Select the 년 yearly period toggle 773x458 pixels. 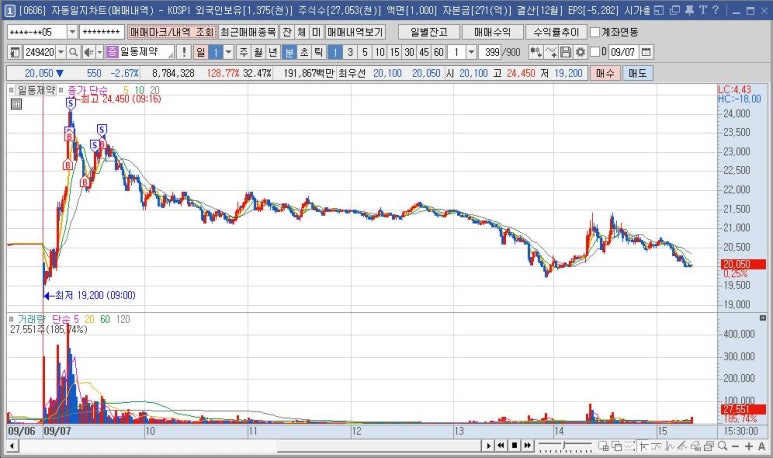coord(273,52)
